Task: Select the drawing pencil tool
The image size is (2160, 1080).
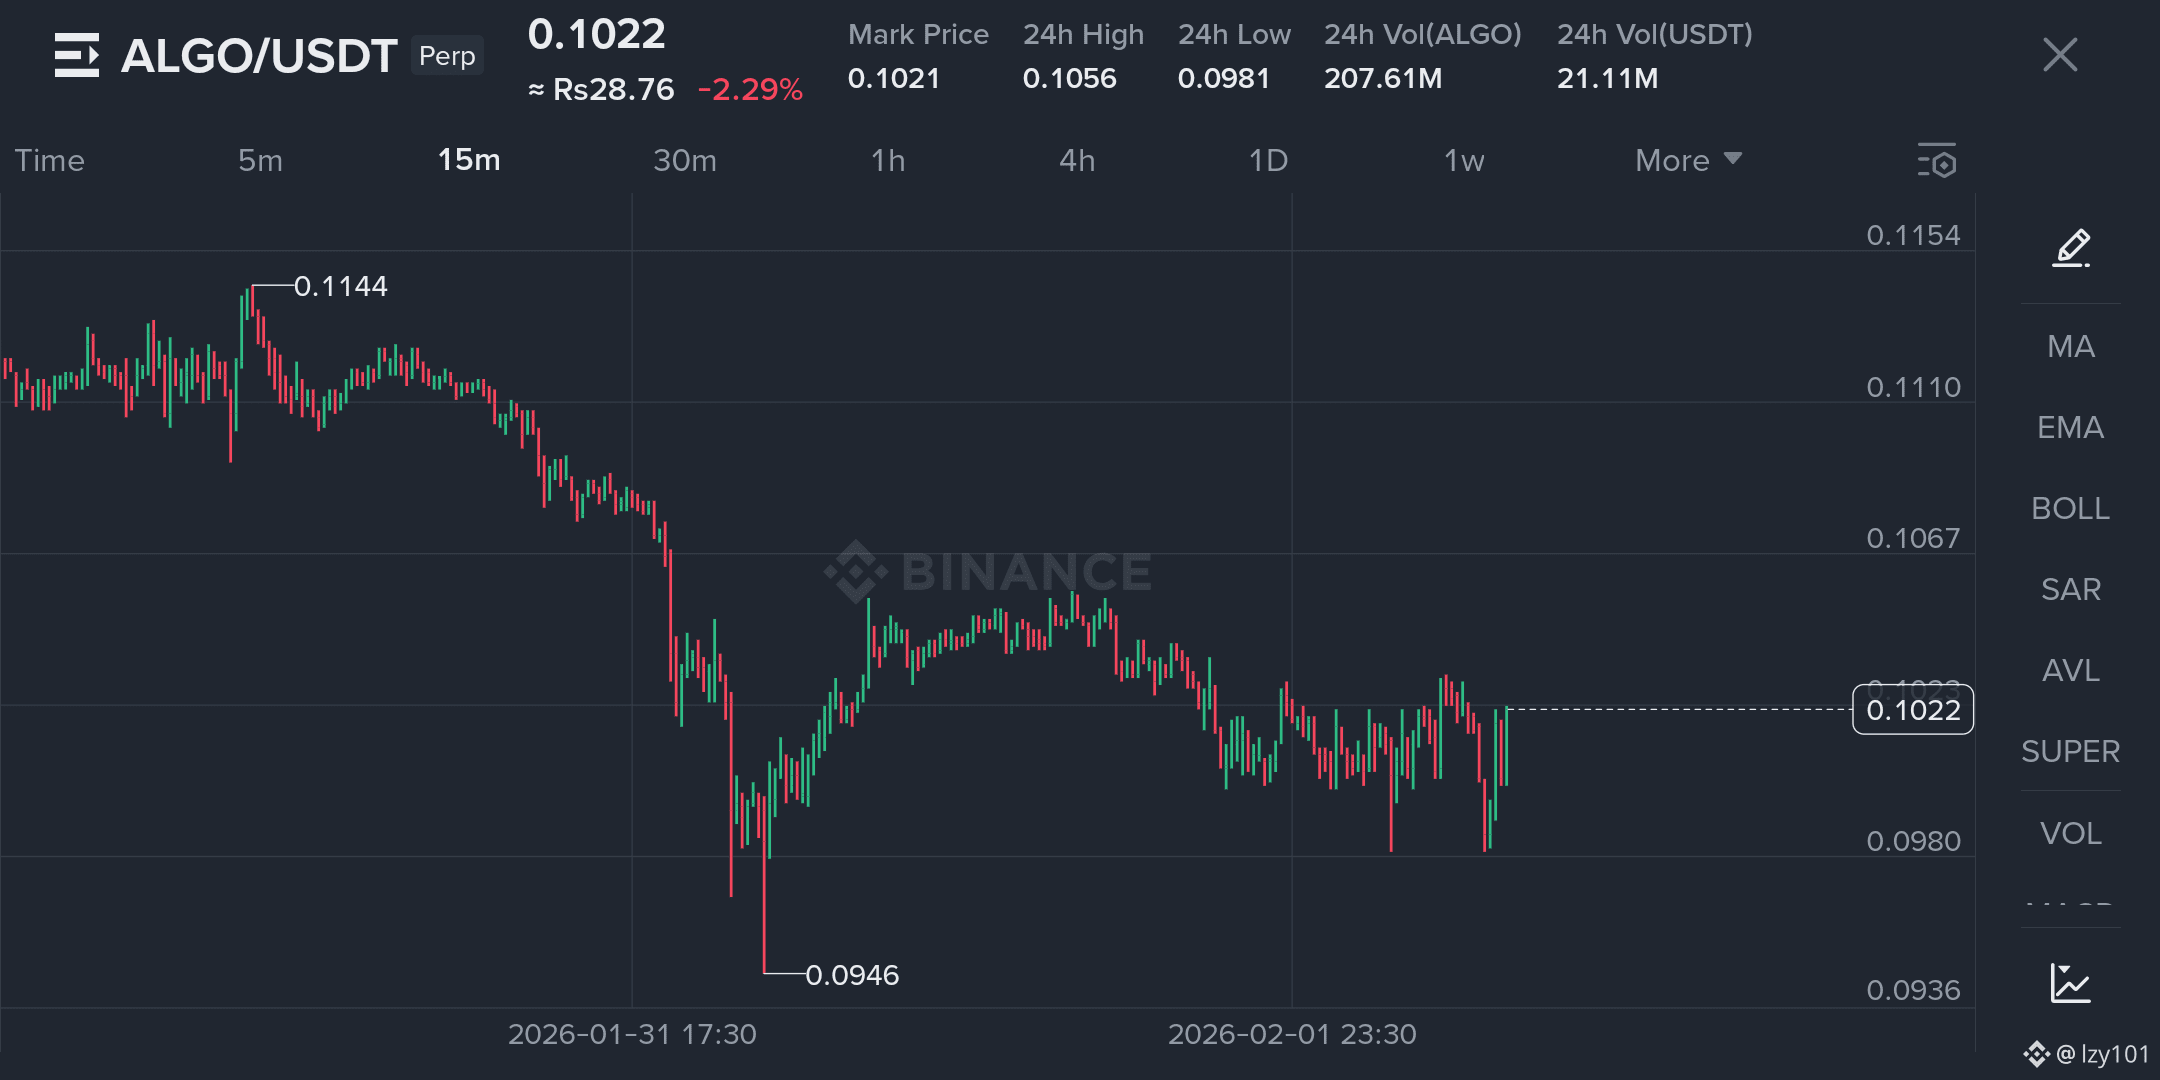Action: click(2071, 248)
